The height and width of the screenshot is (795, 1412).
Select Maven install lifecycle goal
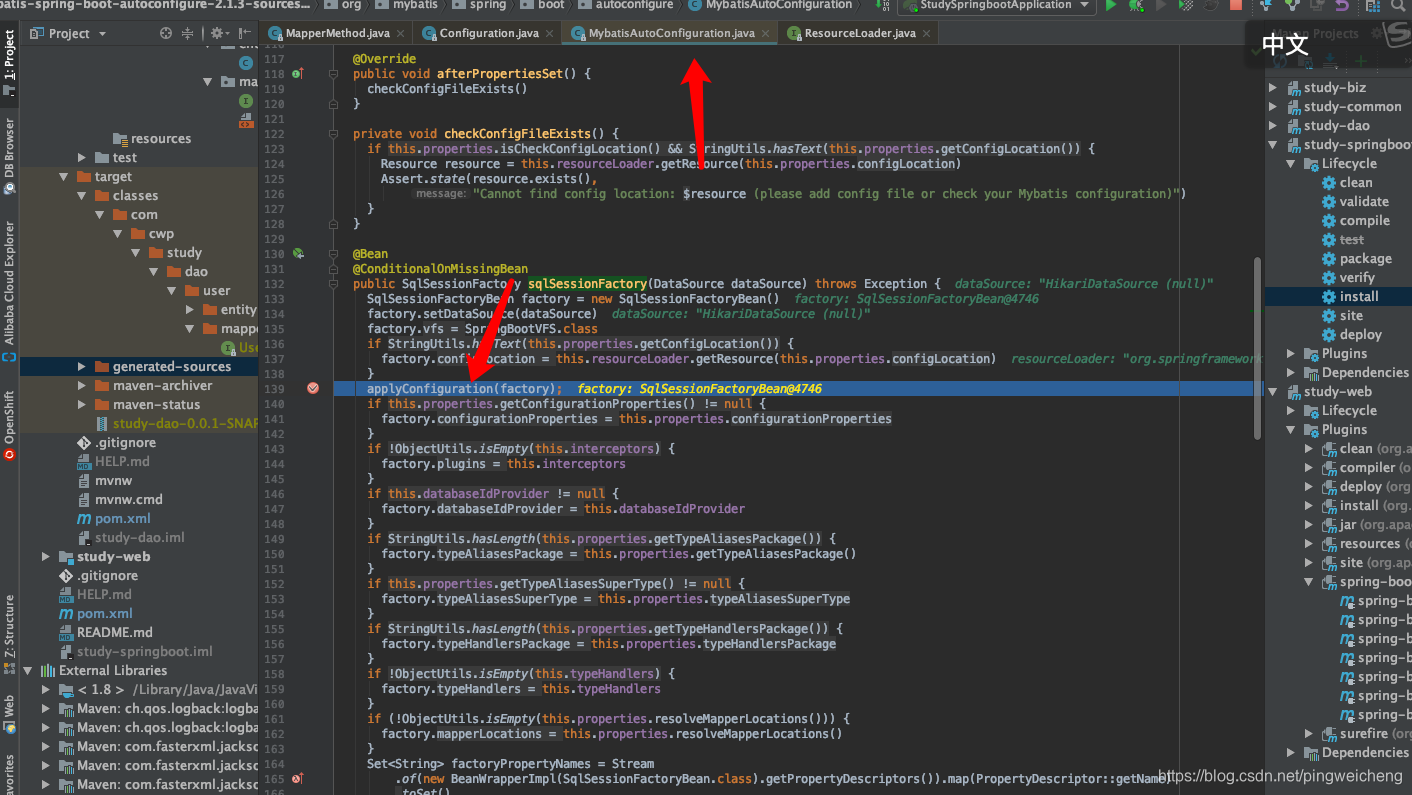(1359, 297)
